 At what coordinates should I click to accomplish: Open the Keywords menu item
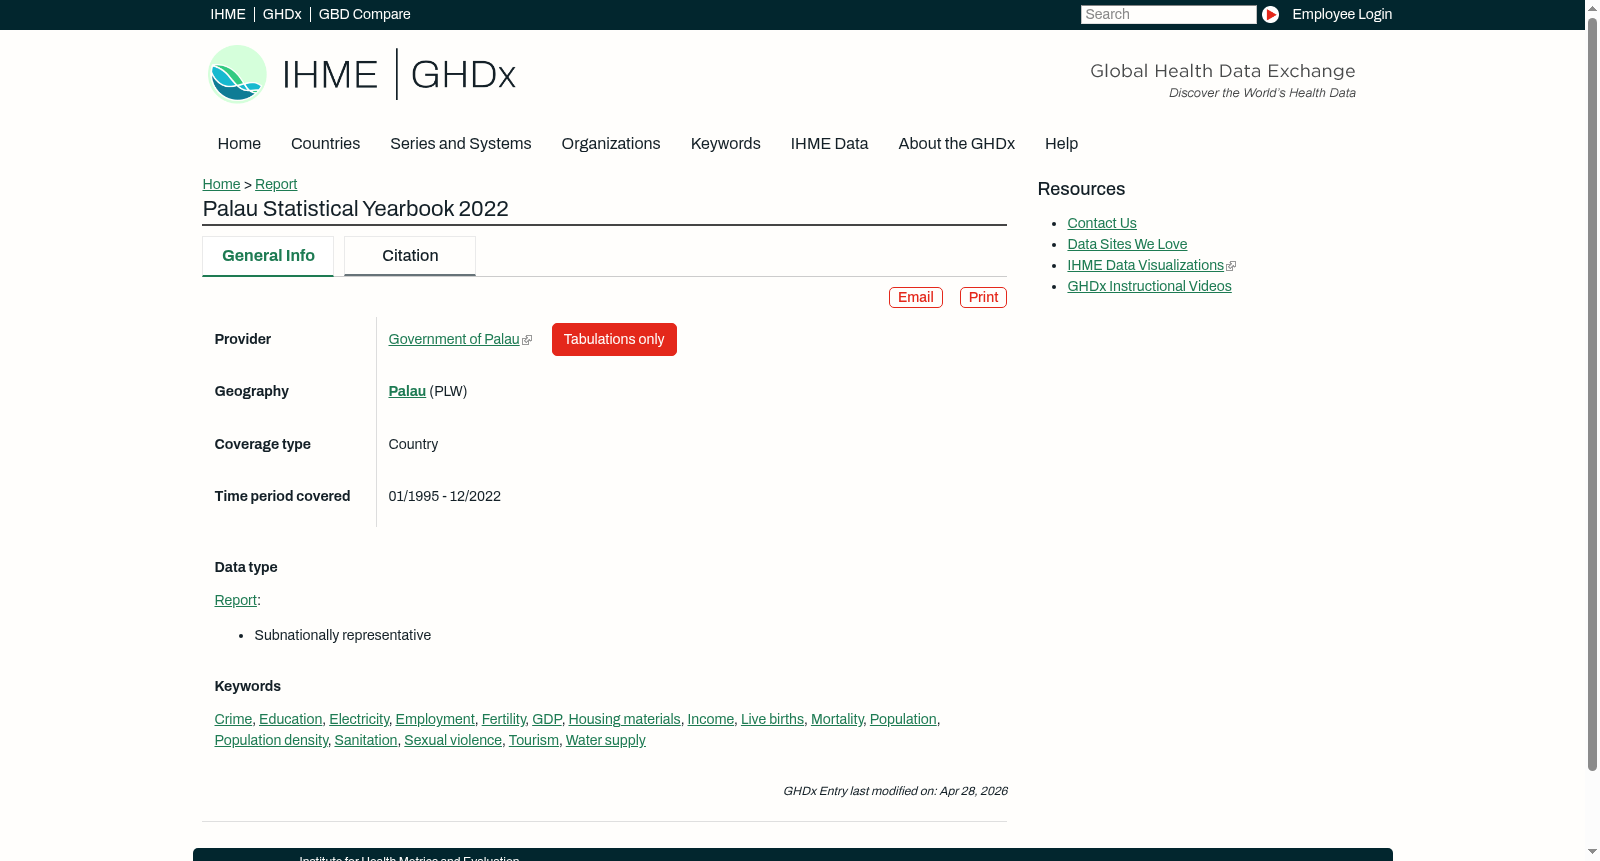[x=726, y=144]
